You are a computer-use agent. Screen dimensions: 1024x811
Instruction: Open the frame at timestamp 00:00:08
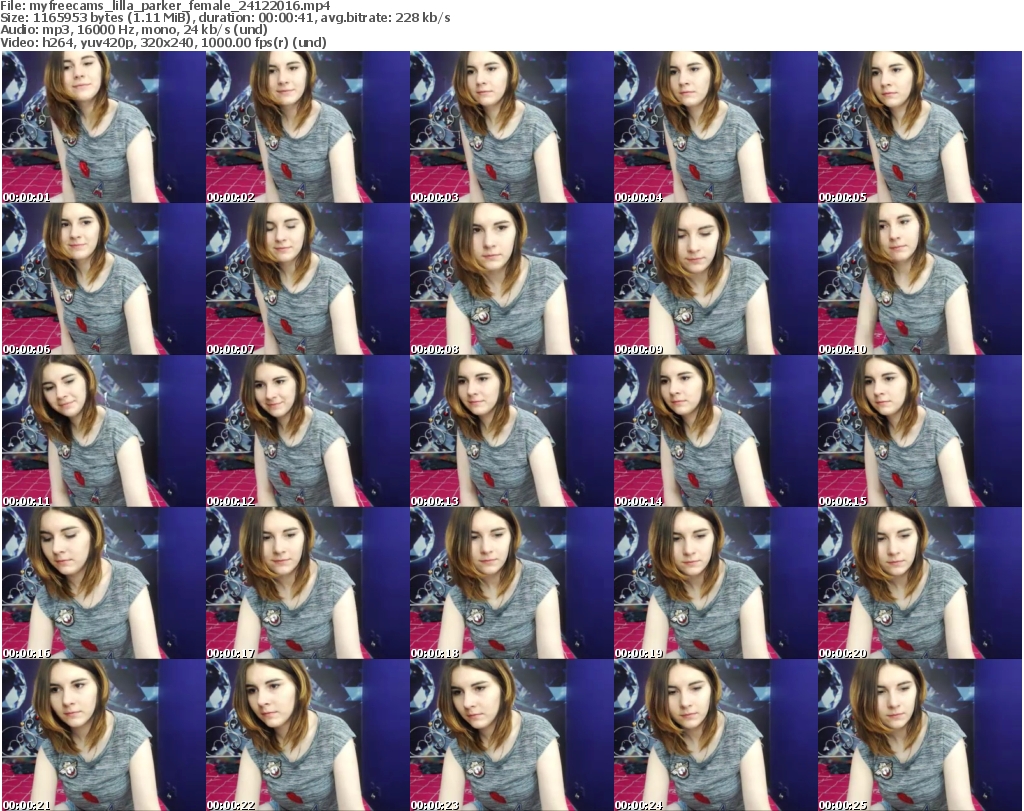click(x=511, y=279)
